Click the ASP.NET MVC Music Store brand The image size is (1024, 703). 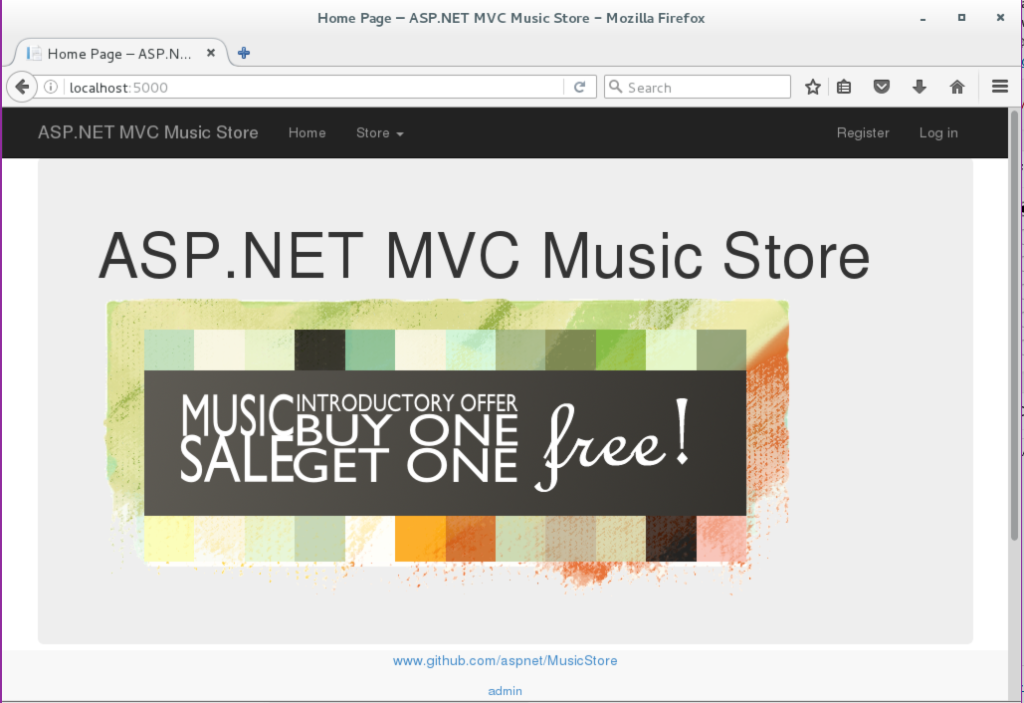[148, 133]
